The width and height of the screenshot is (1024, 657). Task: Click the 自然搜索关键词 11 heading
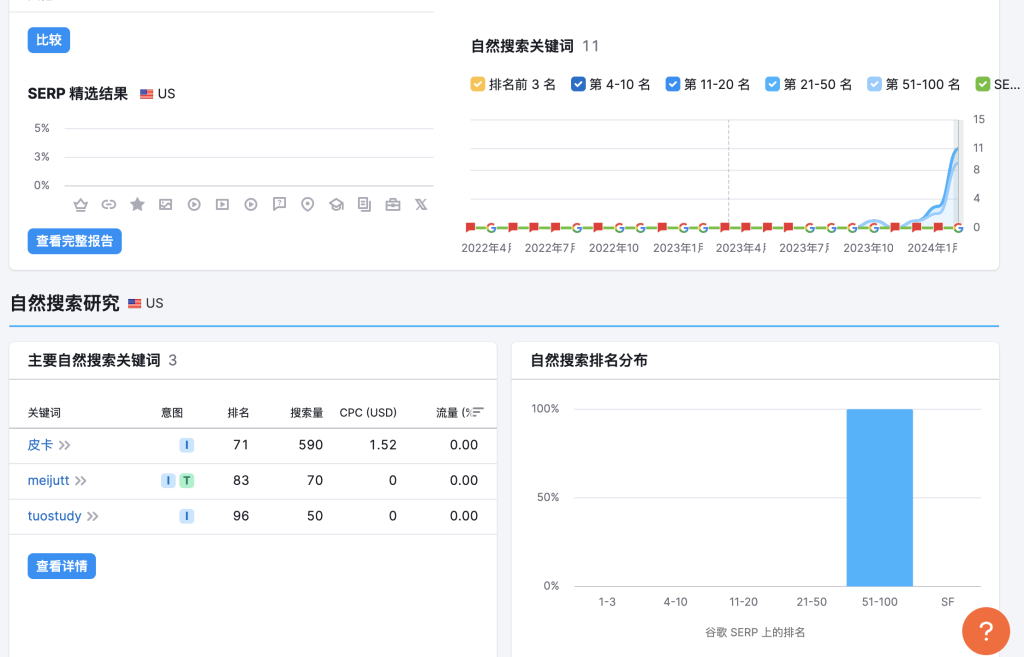[534, 46]
